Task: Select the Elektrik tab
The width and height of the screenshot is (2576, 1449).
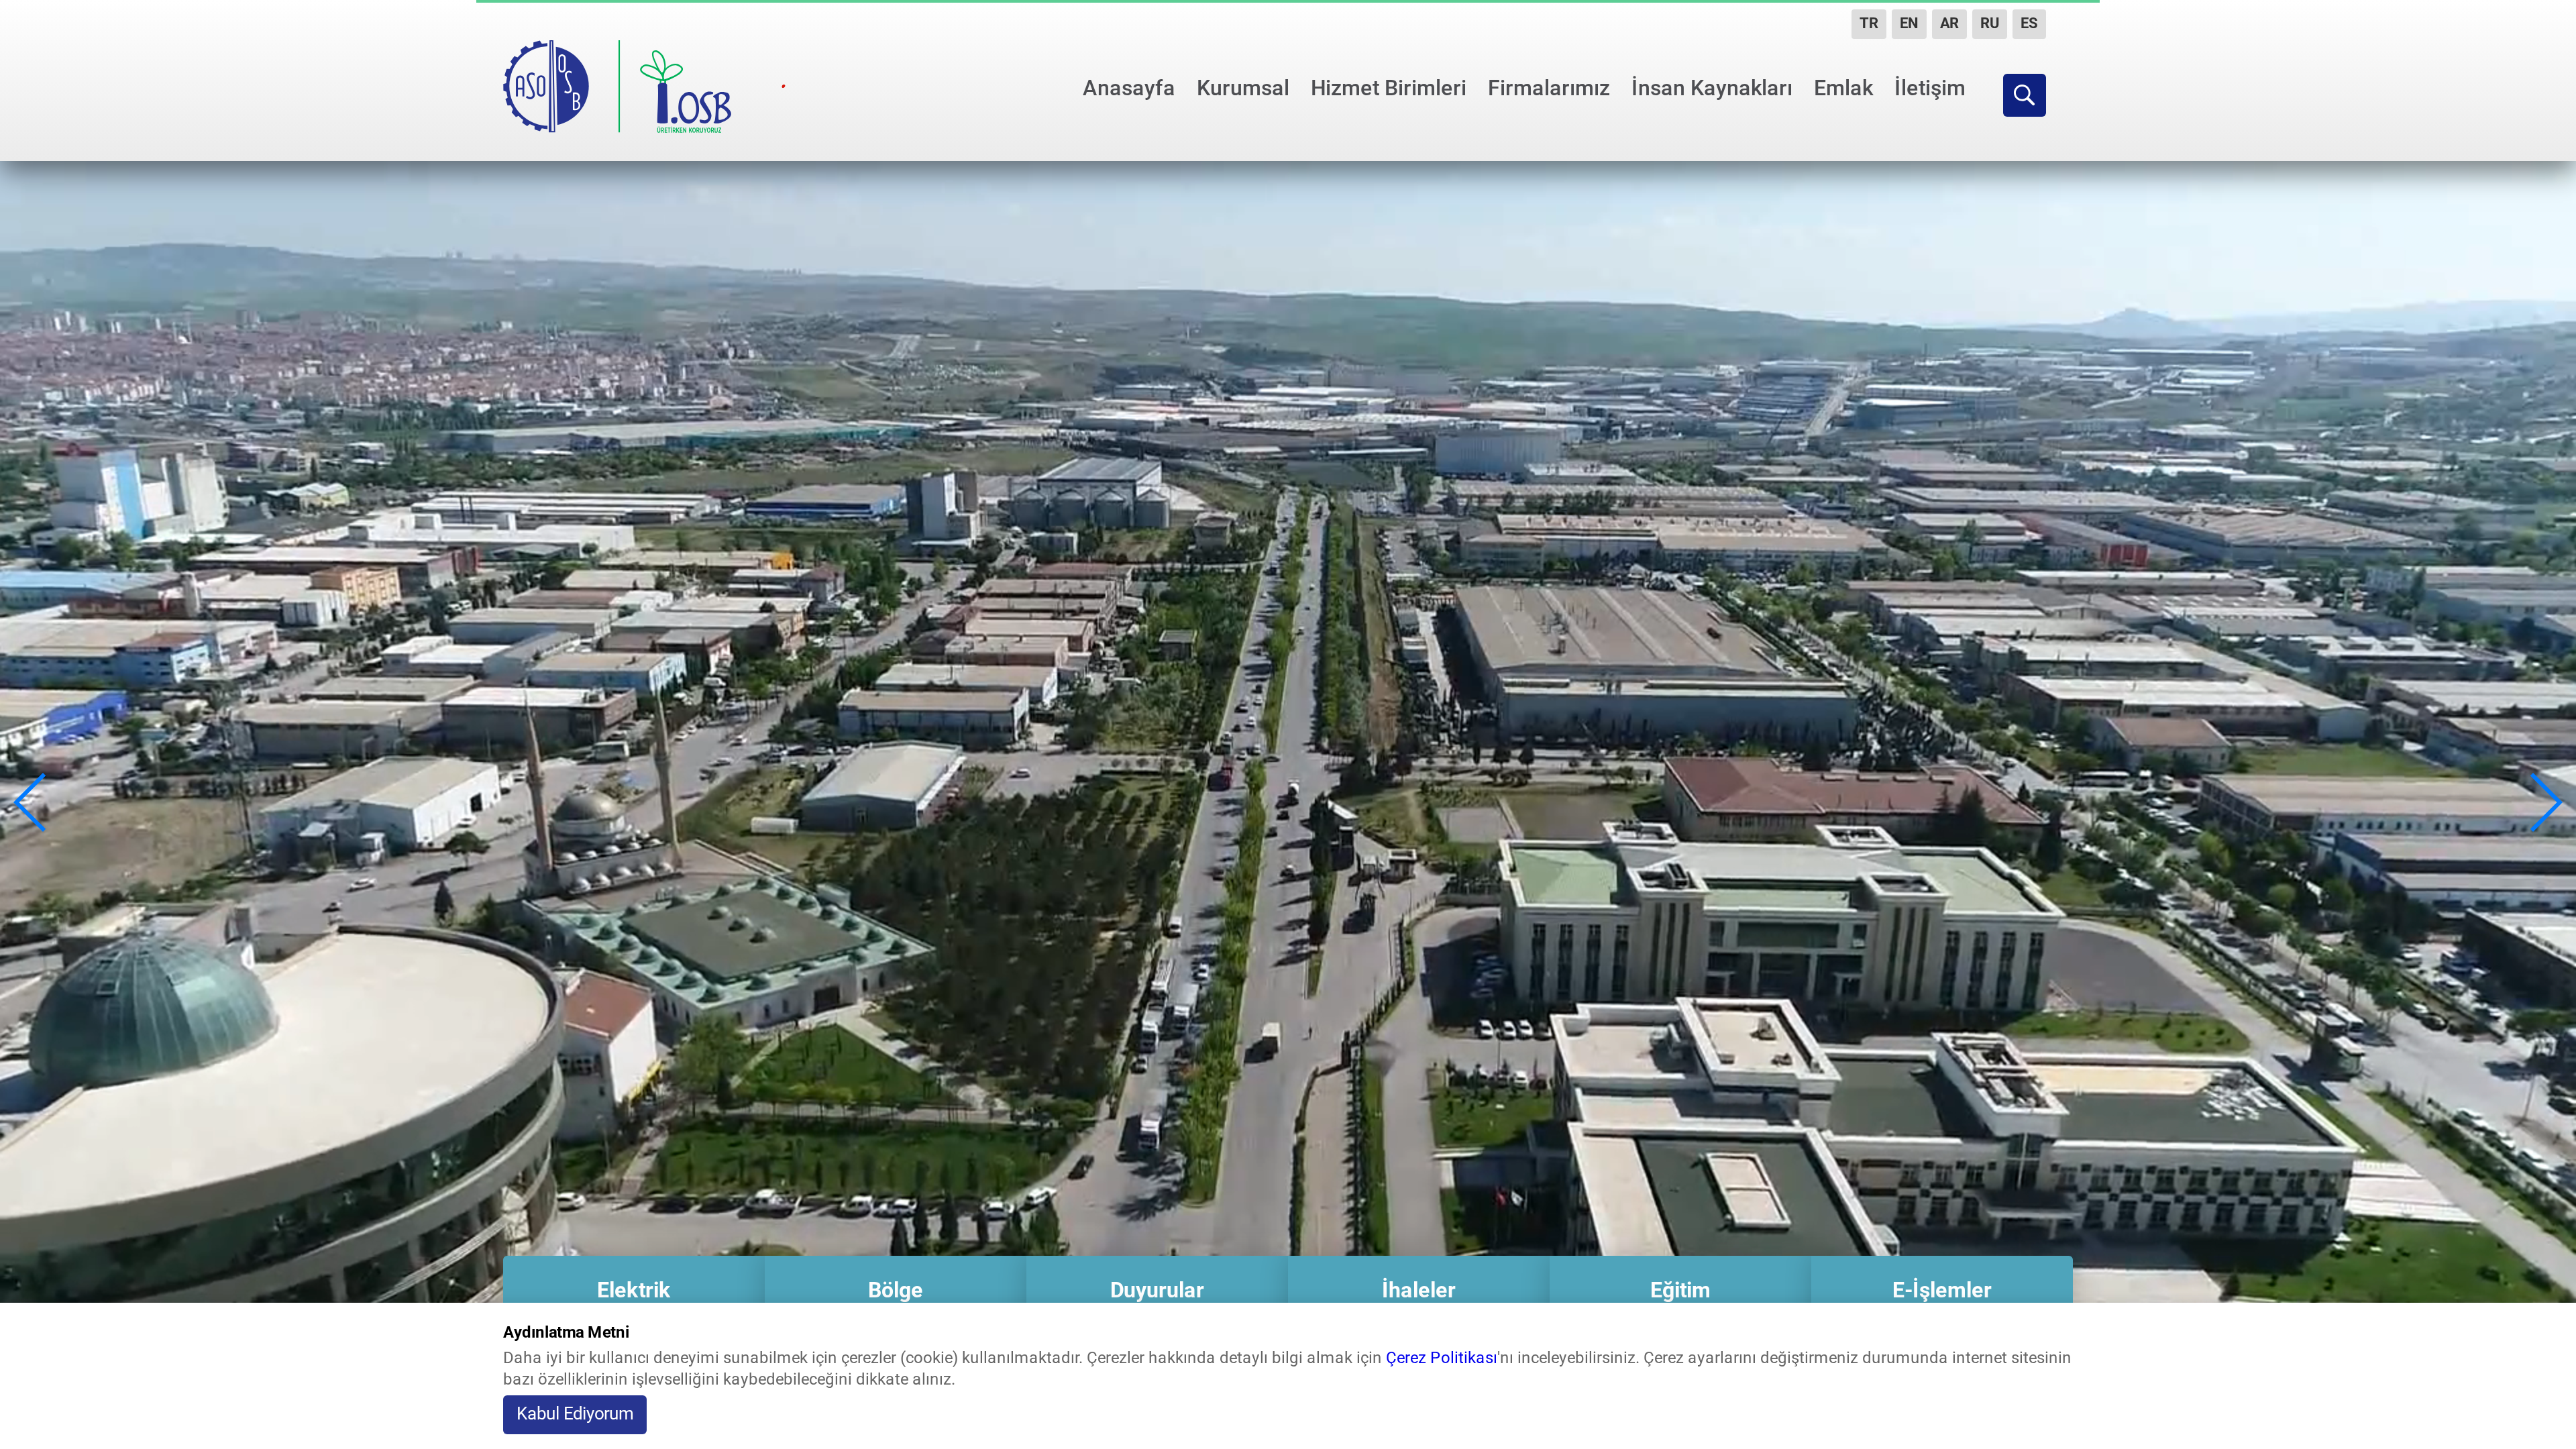Action: 633,1288
